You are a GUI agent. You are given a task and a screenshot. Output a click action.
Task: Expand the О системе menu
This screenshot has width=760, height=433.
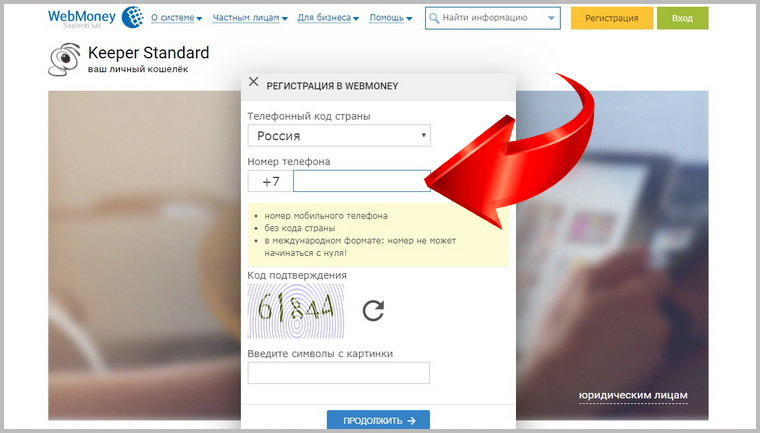click(176, 18)
